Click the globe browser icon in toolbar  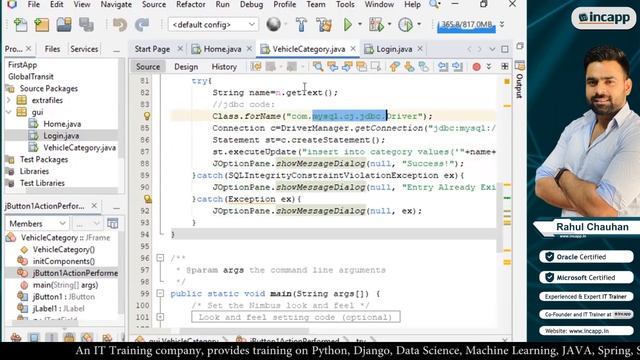273,24
